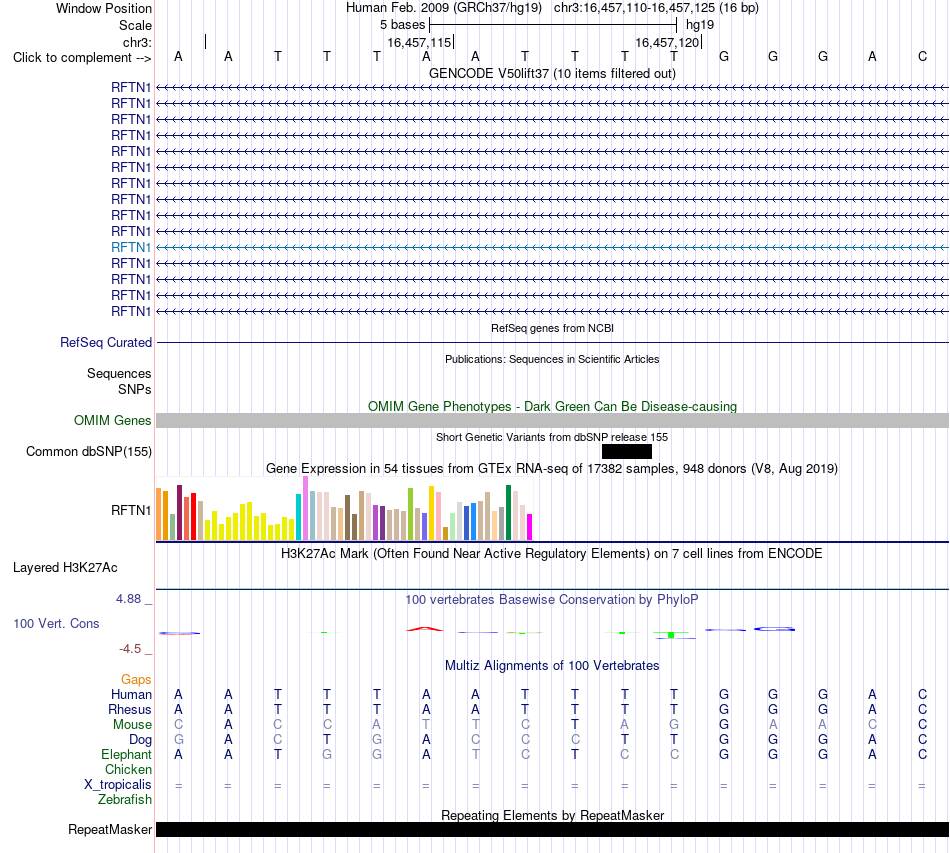Click the cyan bar in GTEx expression chart
950x853 pixels.
pos(299,517)
